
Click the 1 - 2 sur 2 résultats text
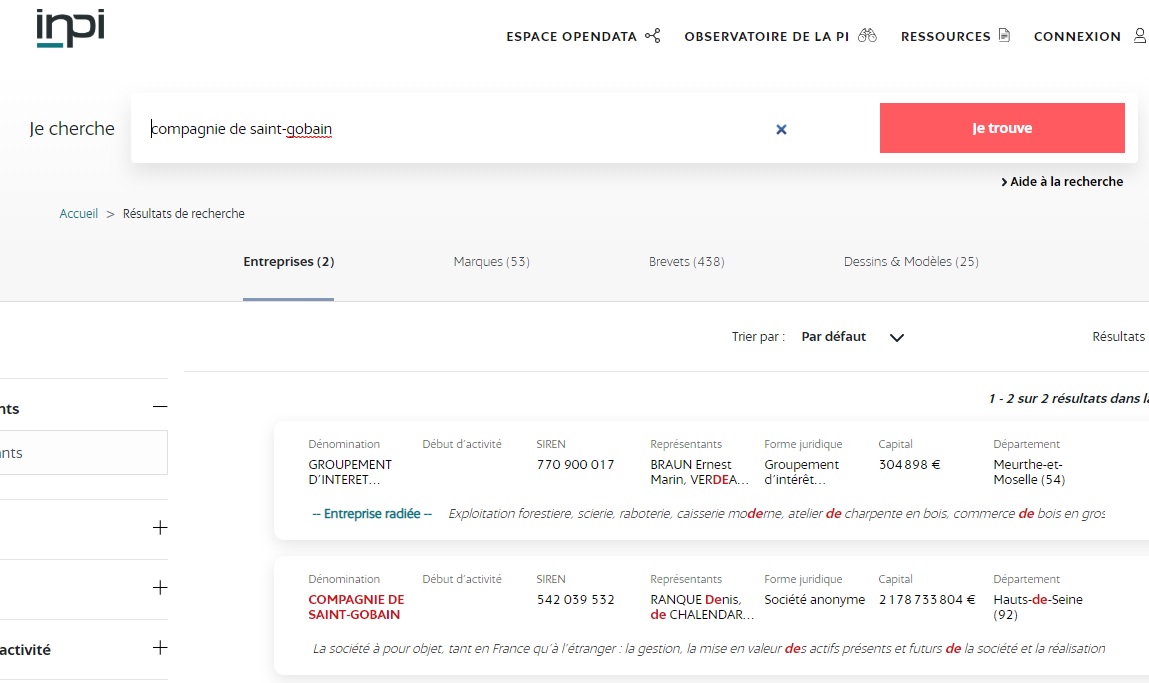(1068, 399)
